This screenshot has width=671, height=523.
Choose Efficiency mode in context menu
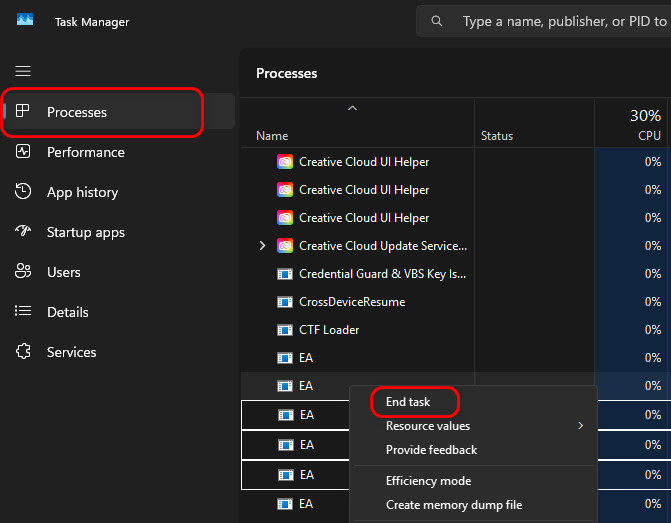click(x=428, y=481)
